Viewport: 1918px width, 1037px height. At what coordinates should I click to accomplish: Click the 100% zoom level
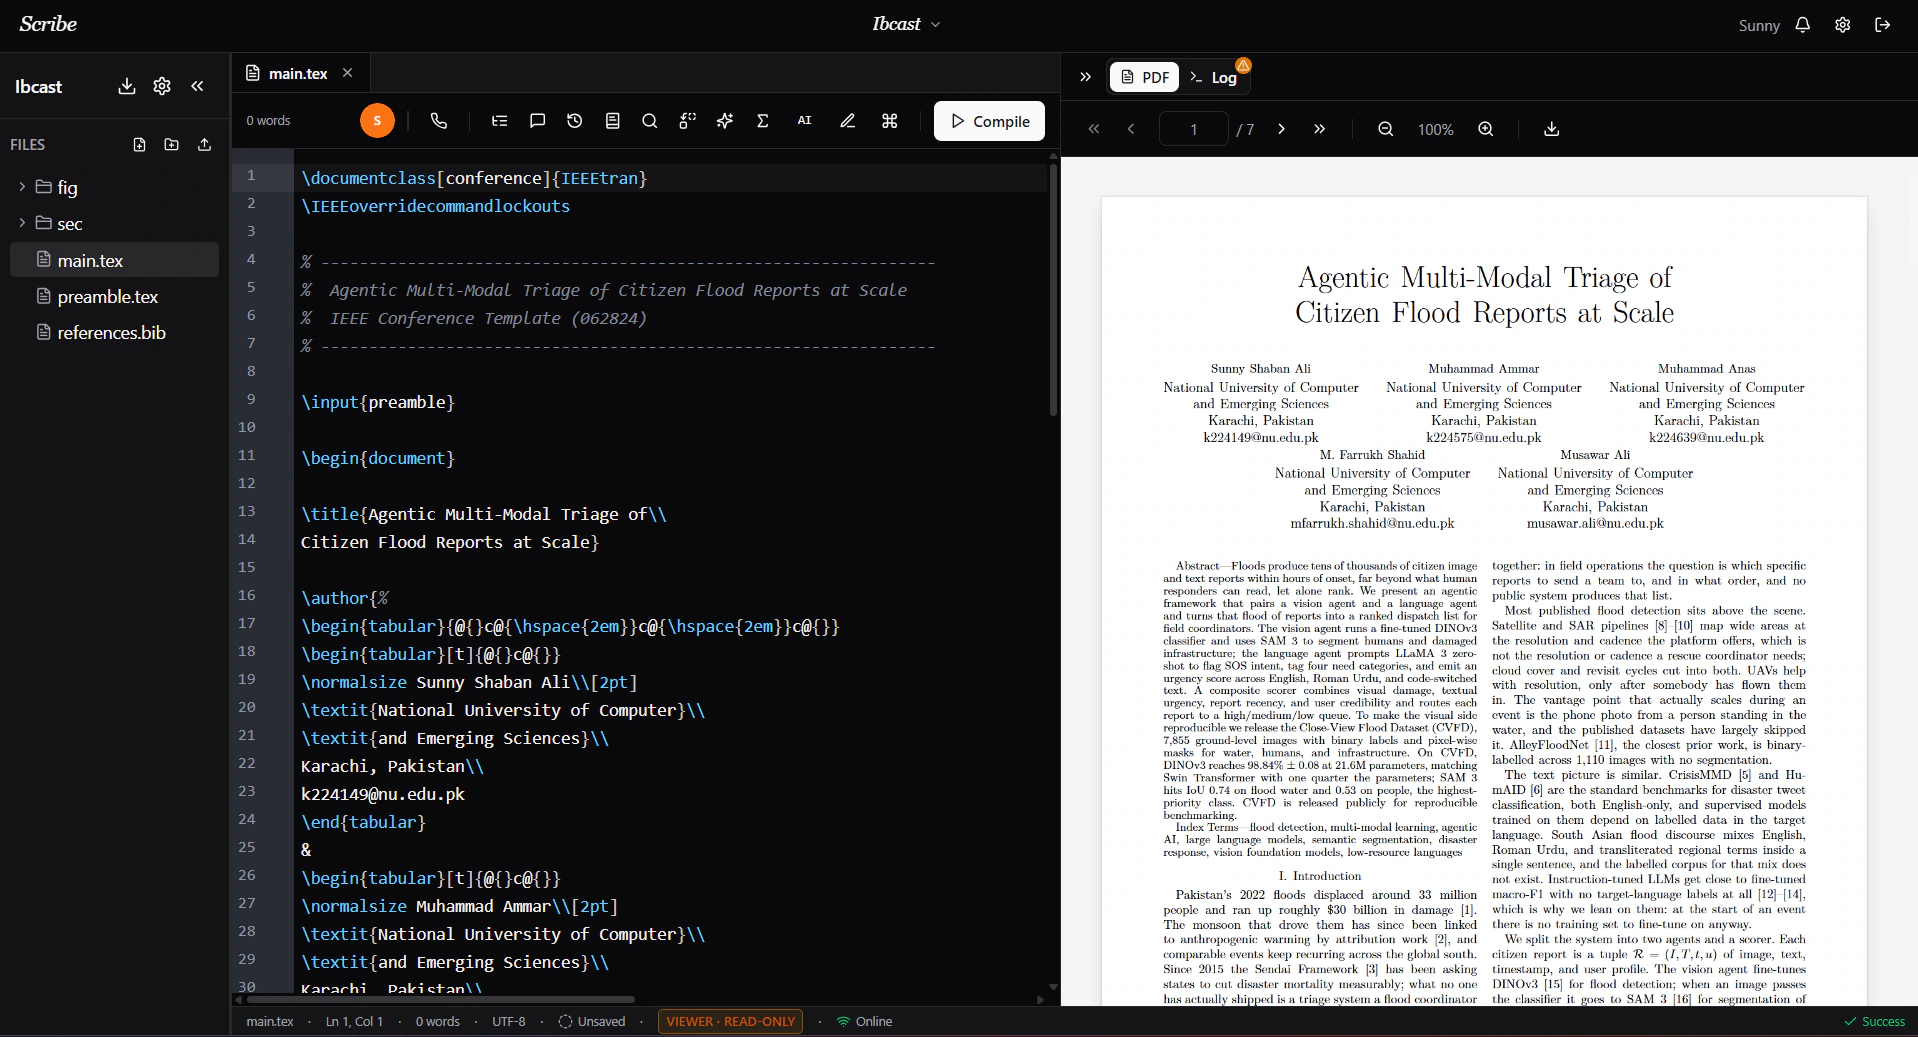(x=1435, y=129)
